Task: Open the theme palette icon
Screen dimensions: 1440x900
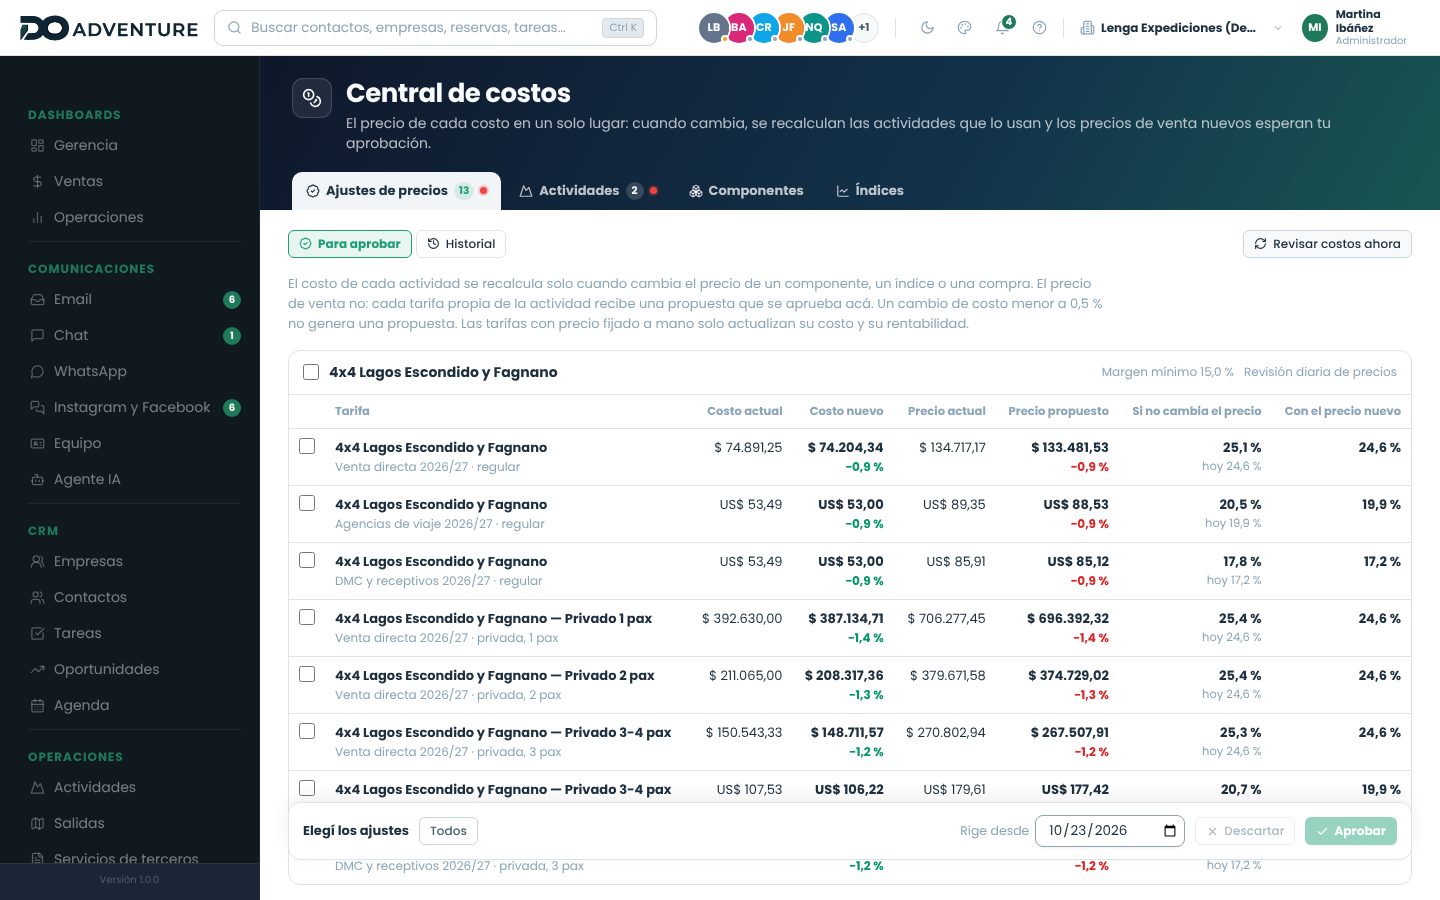Action: [964, 28]
